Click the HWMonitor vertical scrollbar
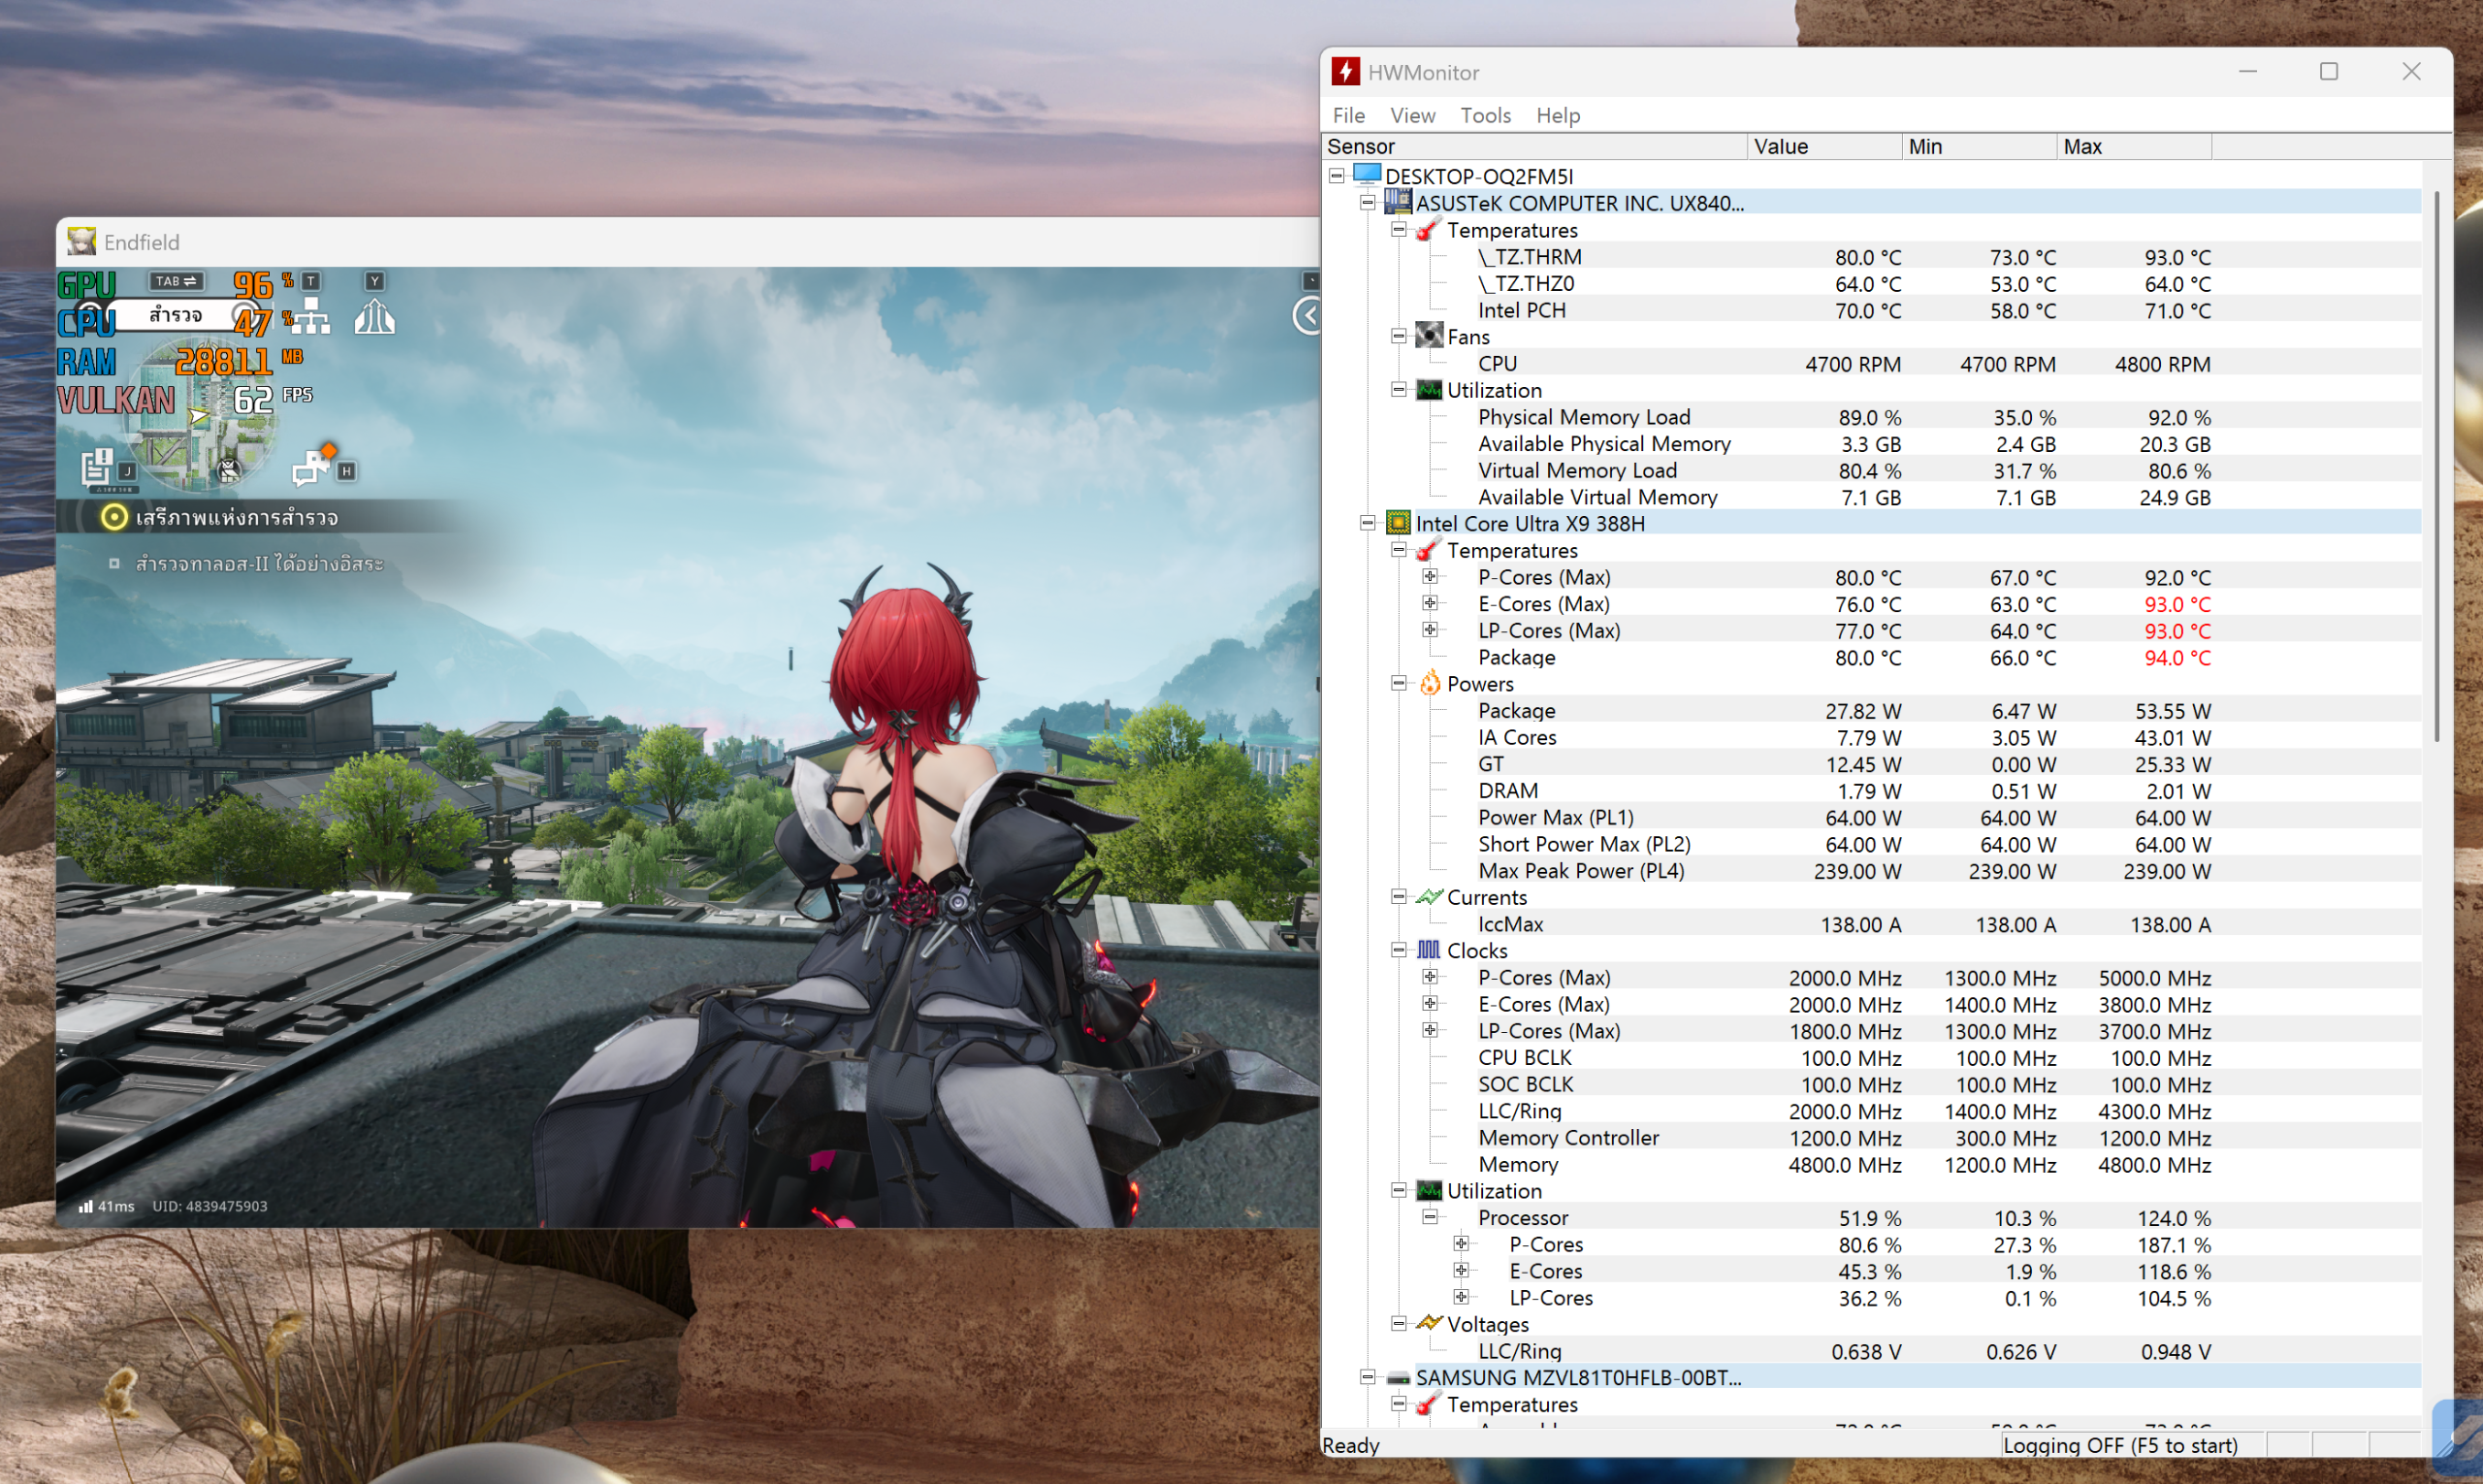Viewport: 2483px width, 1484px height. coord(2436,467)
